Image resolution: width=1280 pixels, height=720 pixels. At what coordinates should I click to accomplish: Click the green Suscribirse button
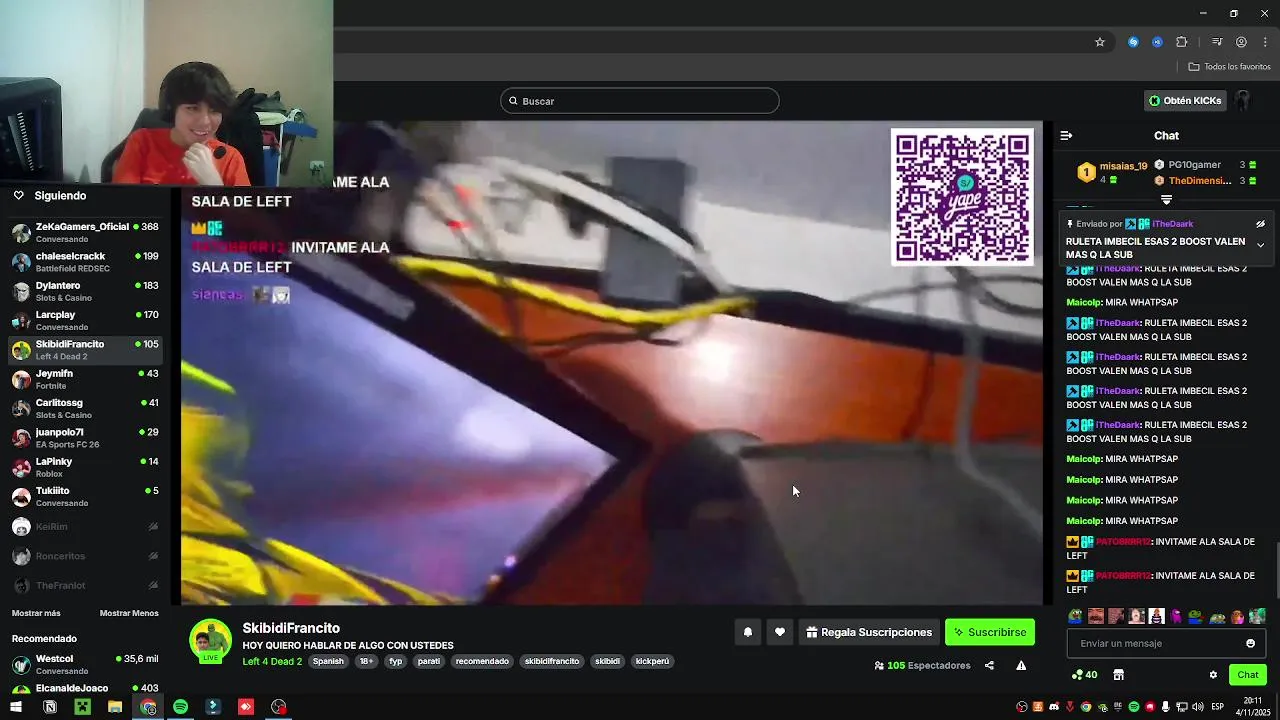(x=990, y=632)
